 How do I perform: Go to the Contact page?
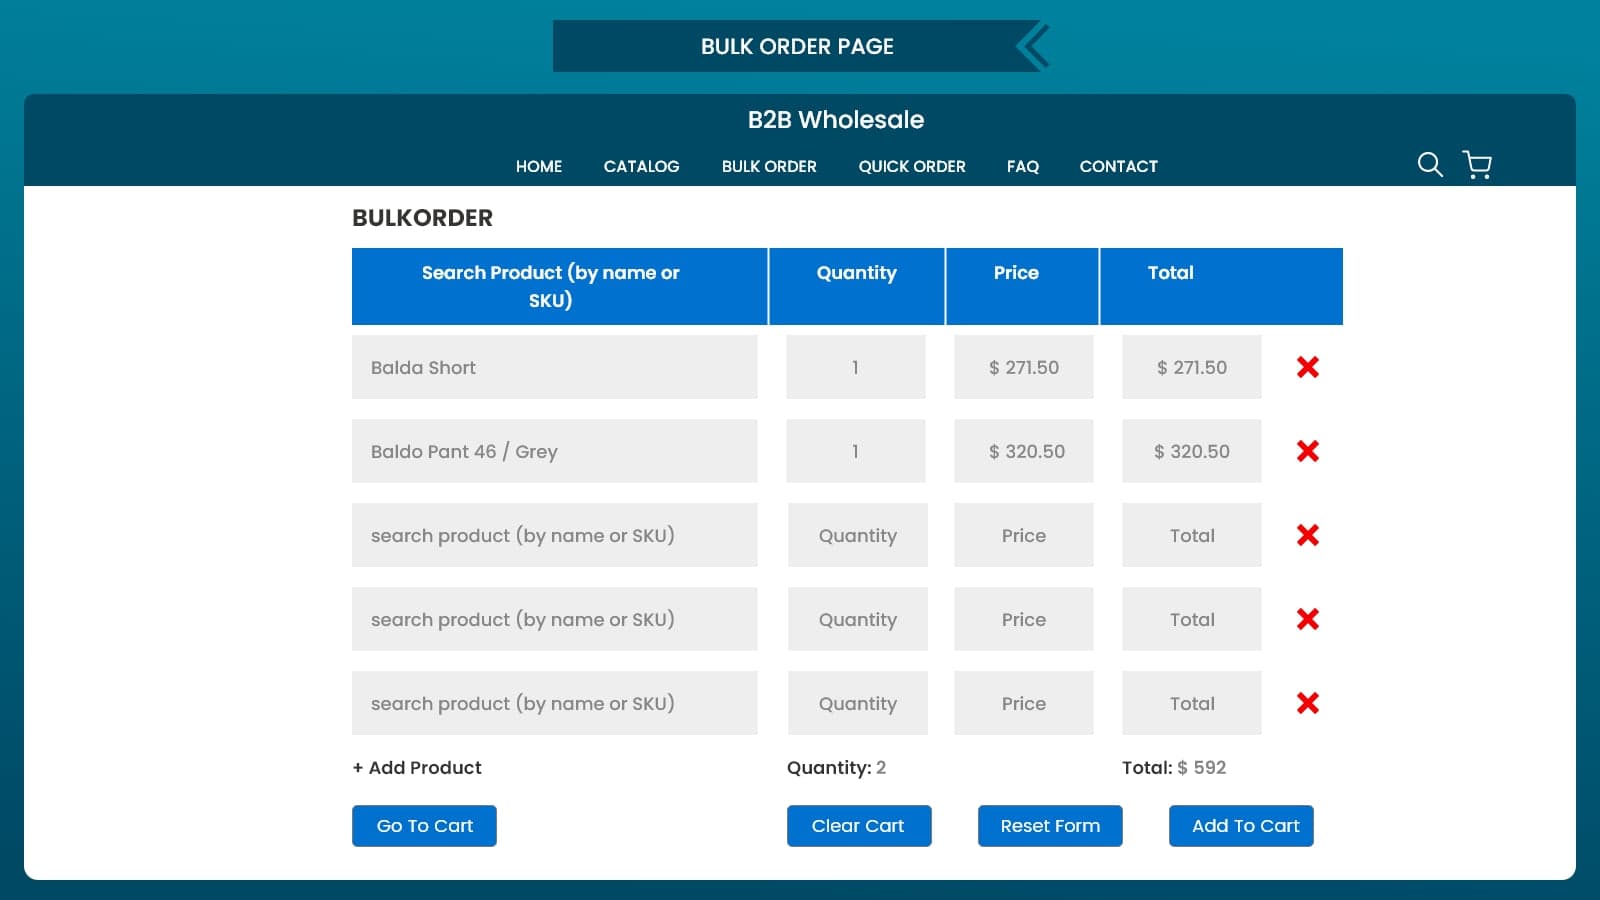click(1118, 166)
